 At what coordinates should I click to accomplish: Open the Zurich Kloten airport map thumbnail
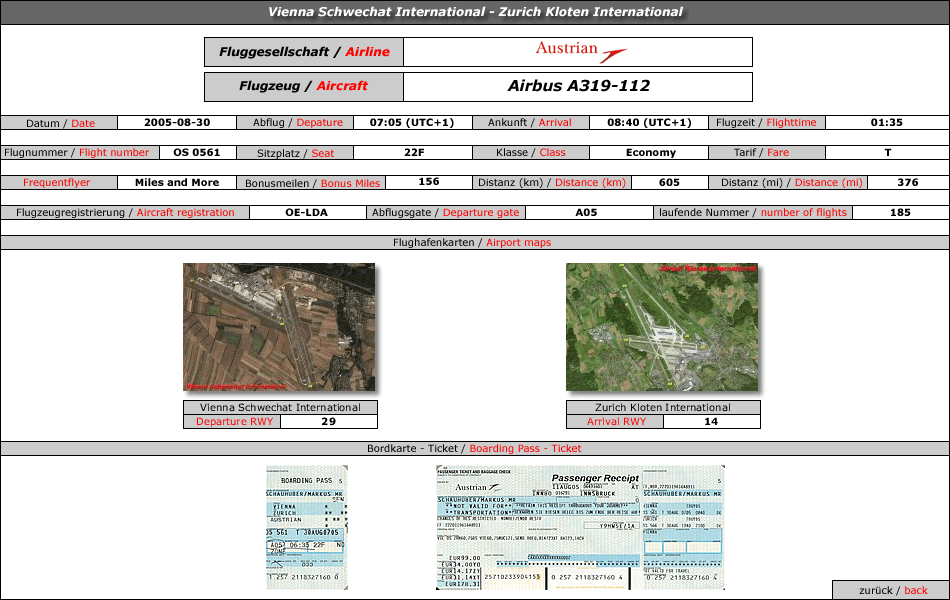point(662,327)
